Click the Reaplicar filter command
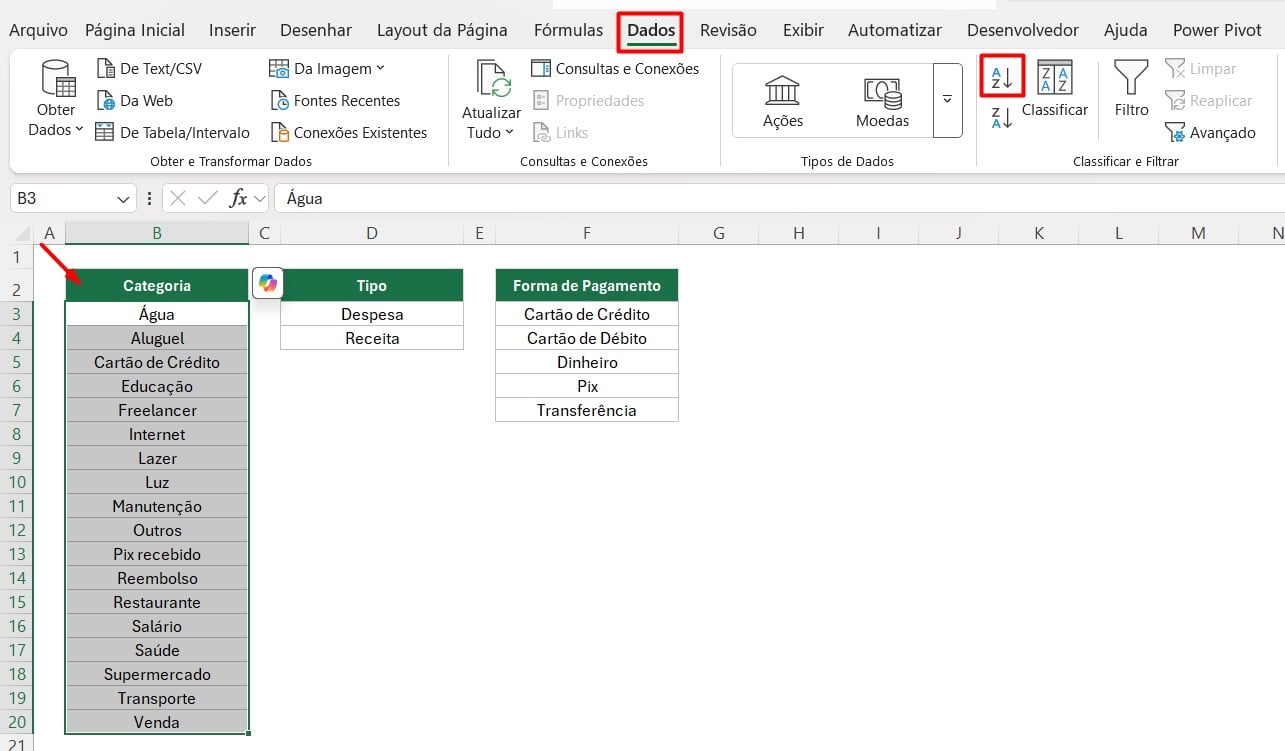This screenshot has width=1285, height=751. pos(1209,101)
